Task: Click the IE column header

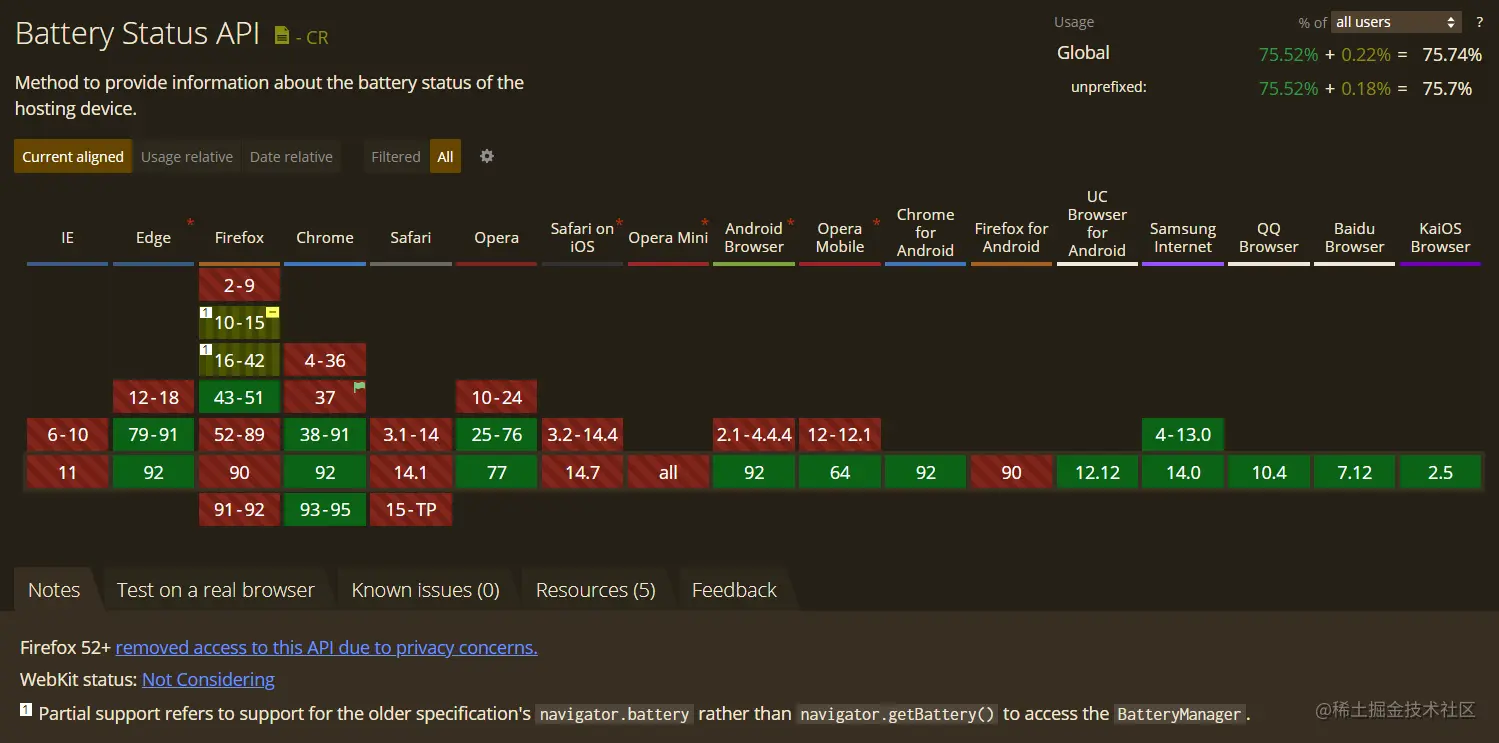Action: [67, 237]
